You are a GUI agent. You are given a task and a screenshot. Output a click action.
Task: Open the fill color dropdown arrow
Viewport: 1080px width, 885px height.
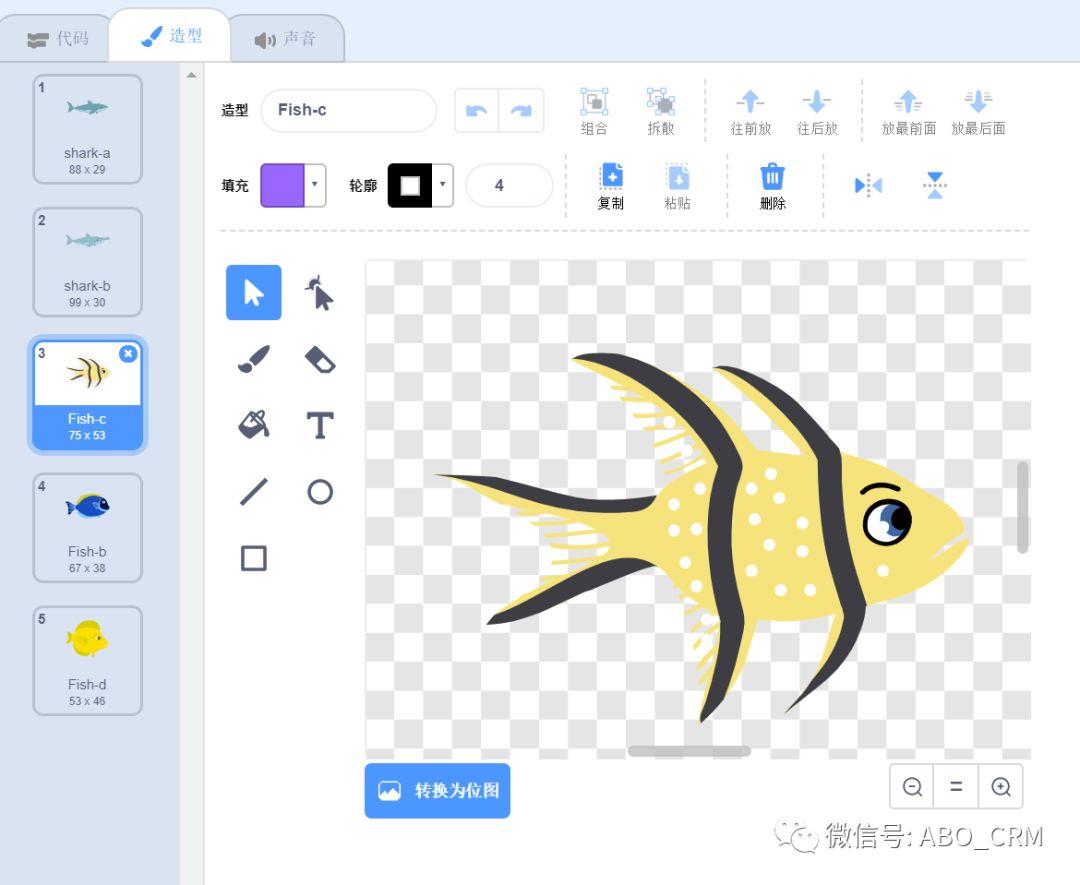(315, 185)
